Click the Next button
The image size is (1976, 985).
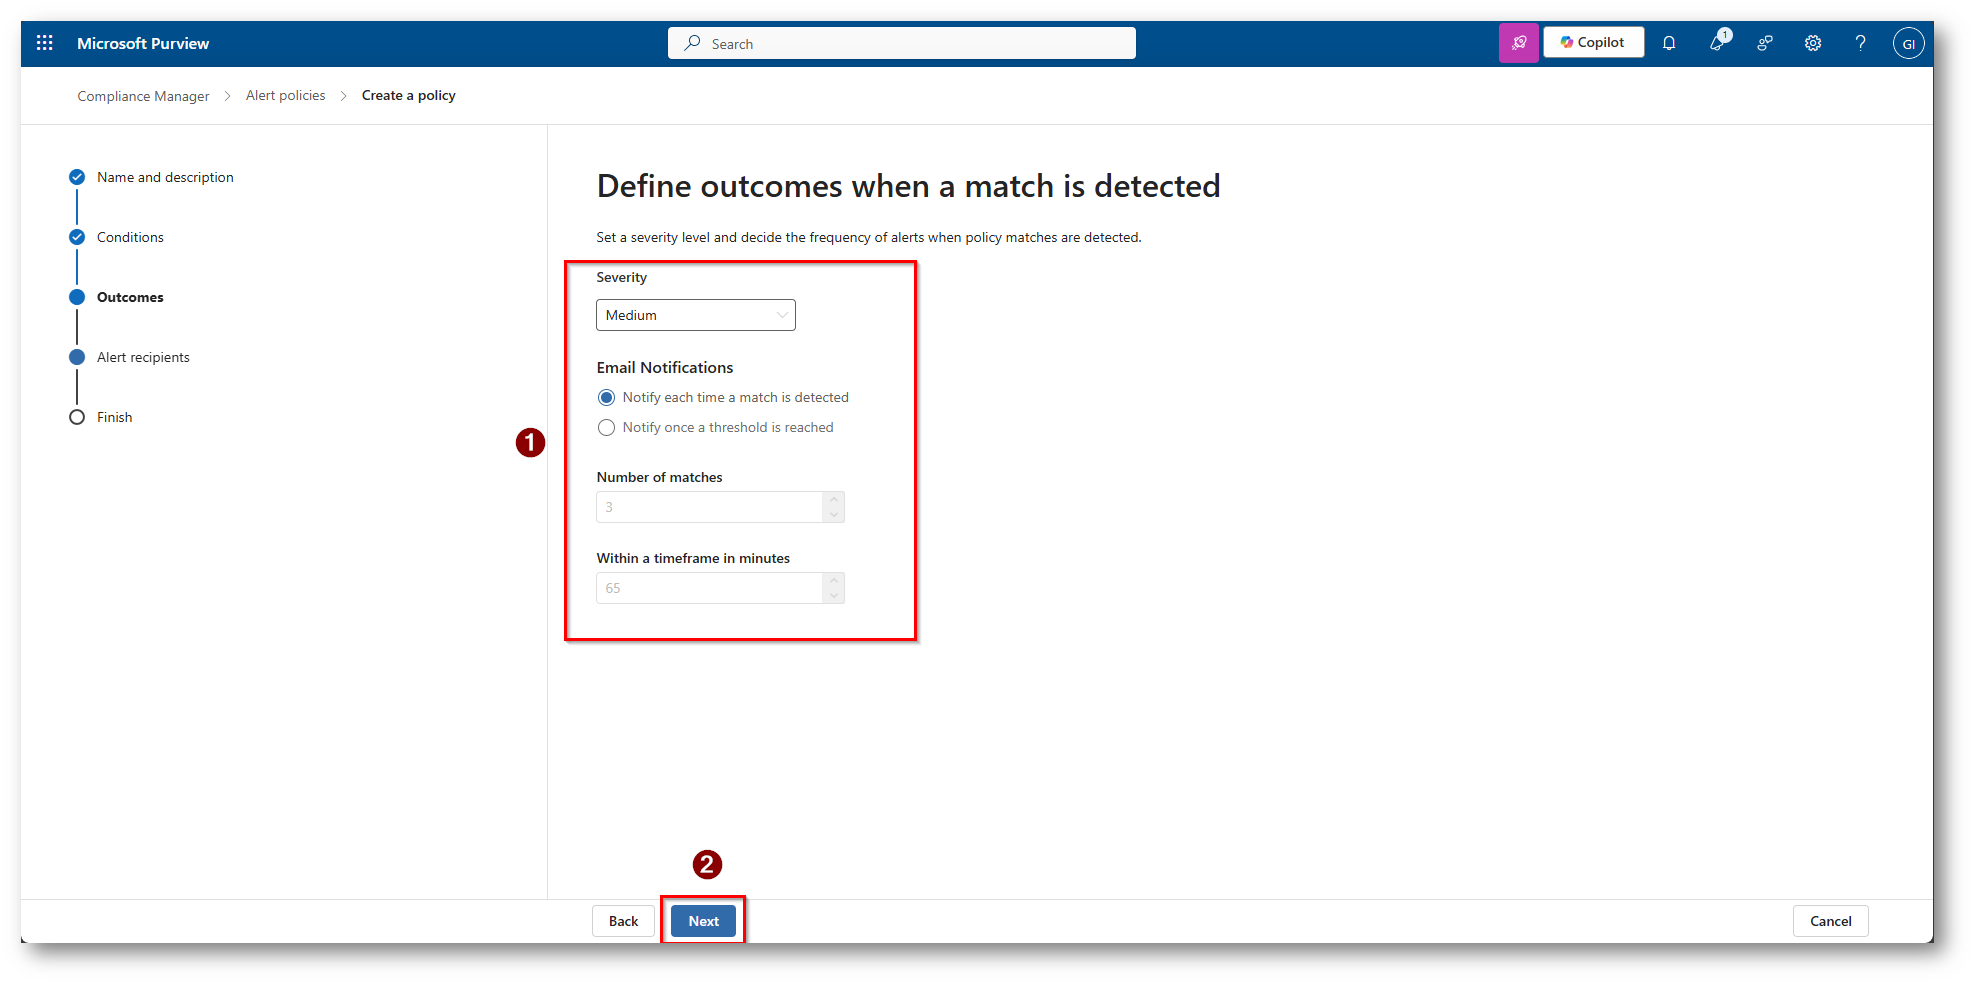[x=703, y=921]
